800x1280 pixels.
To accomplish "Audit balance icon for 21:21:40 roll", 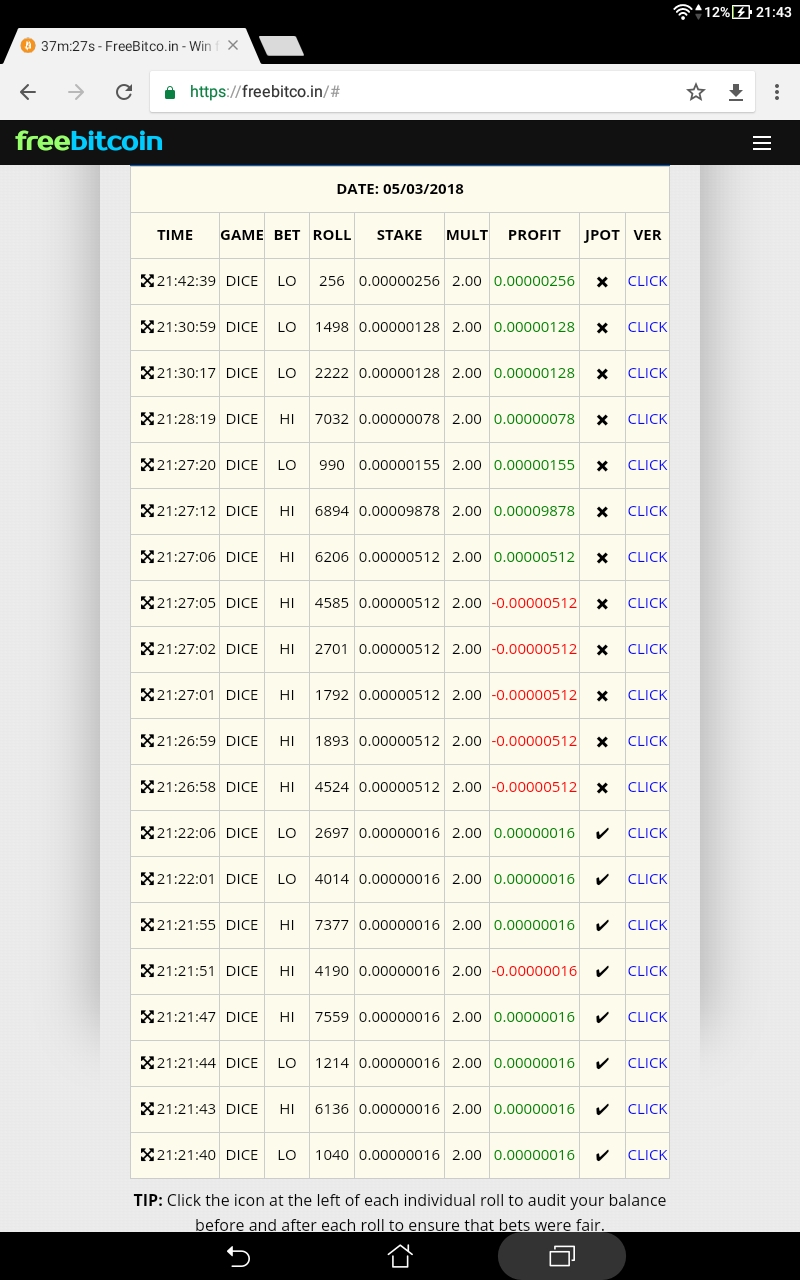I will tap(147, 1155).
